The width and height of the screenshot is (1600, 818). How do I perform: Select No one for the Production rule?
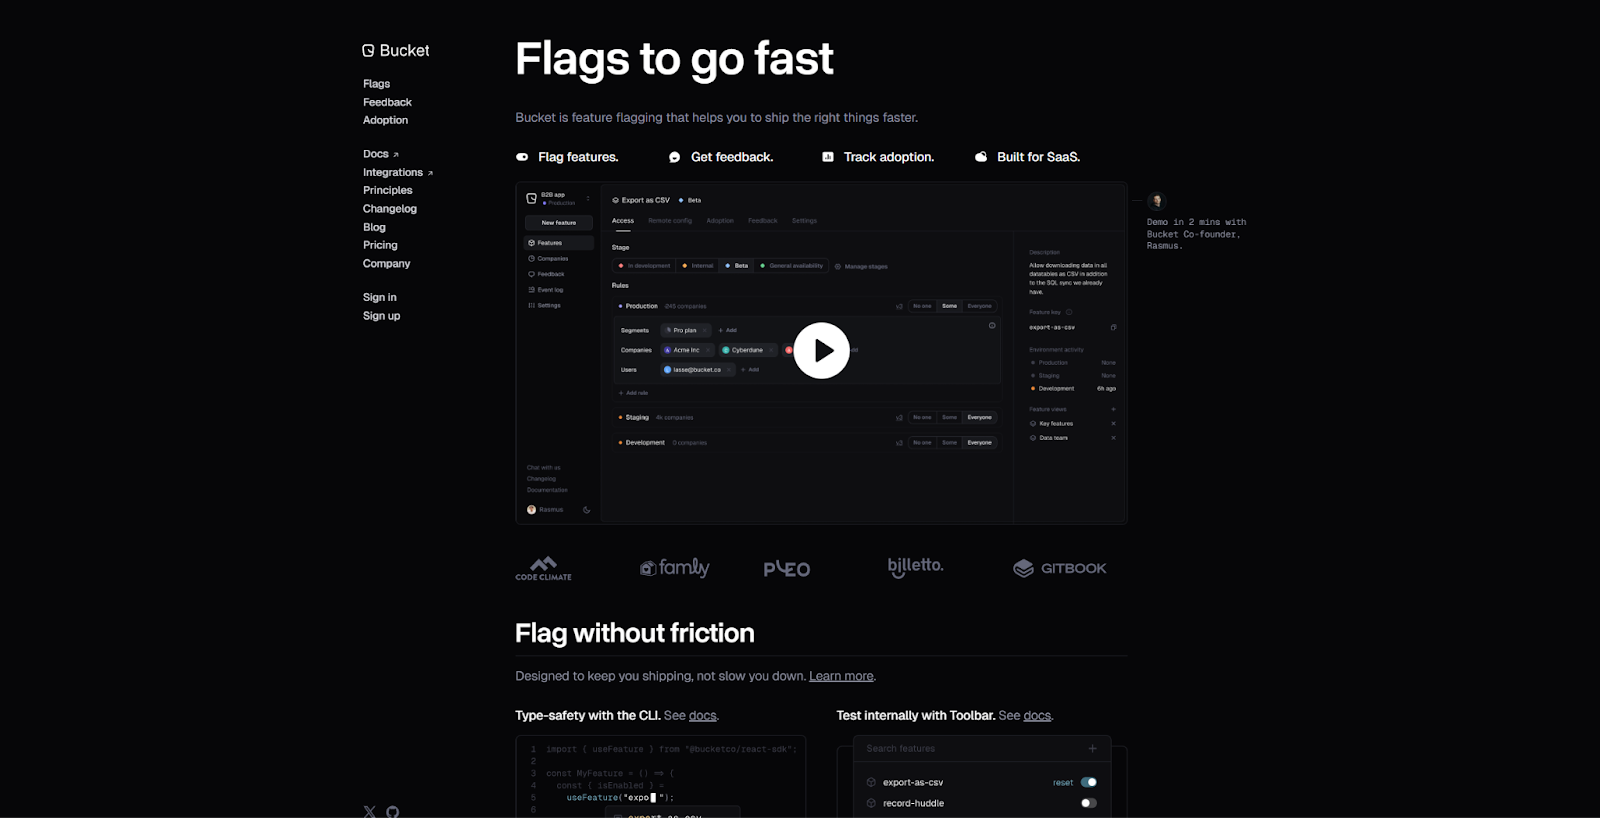tap(922, 306)
